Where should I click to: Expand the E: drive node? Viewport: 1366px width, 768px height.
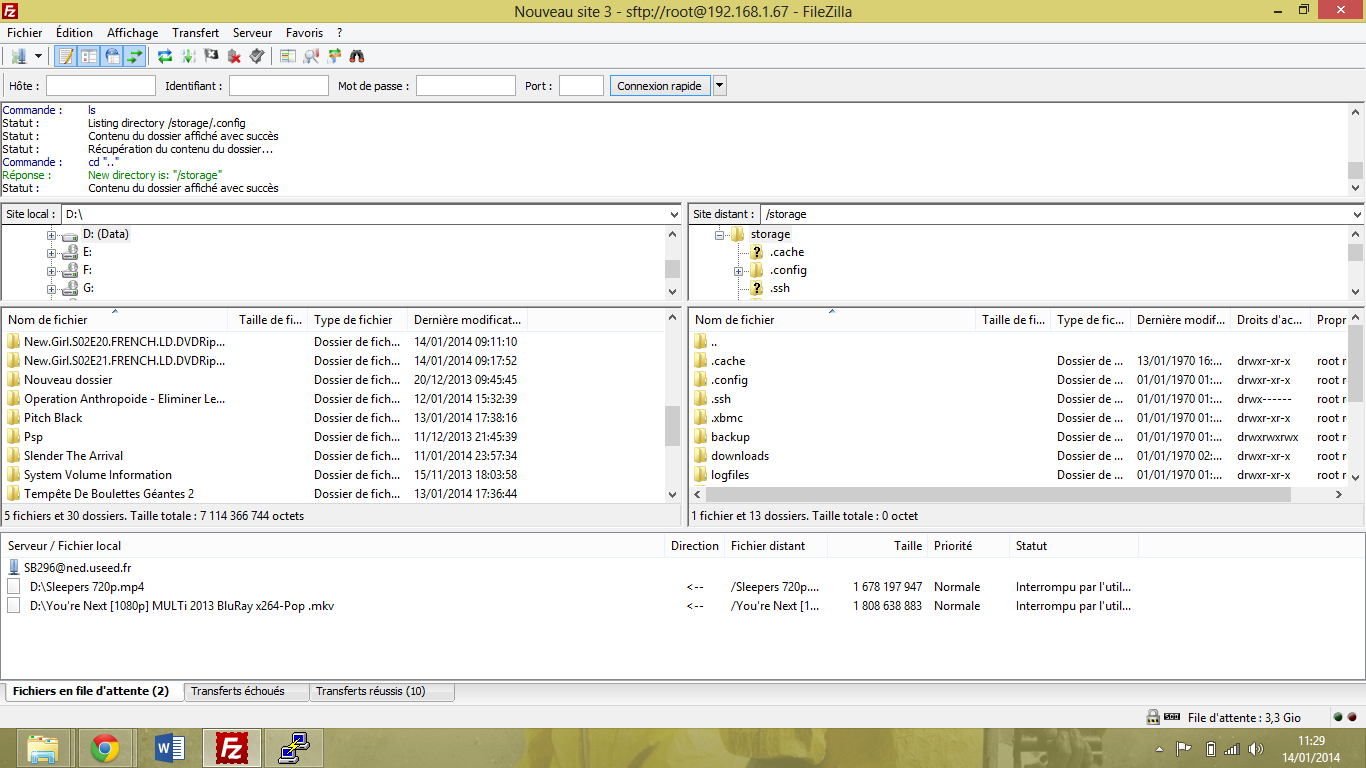(51, 253)
